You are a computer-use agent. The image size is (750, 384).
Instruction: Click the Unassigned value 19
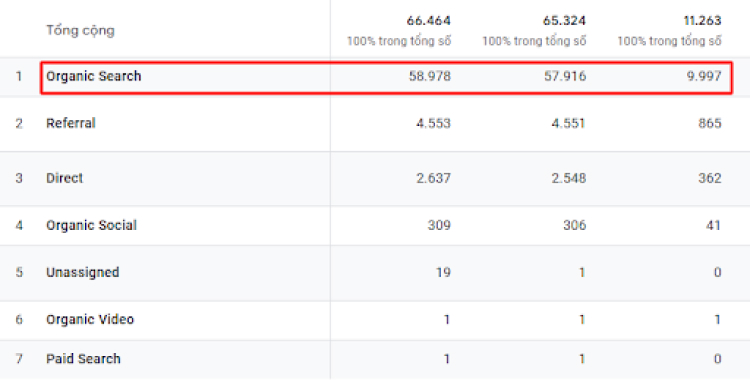point(443,273)
